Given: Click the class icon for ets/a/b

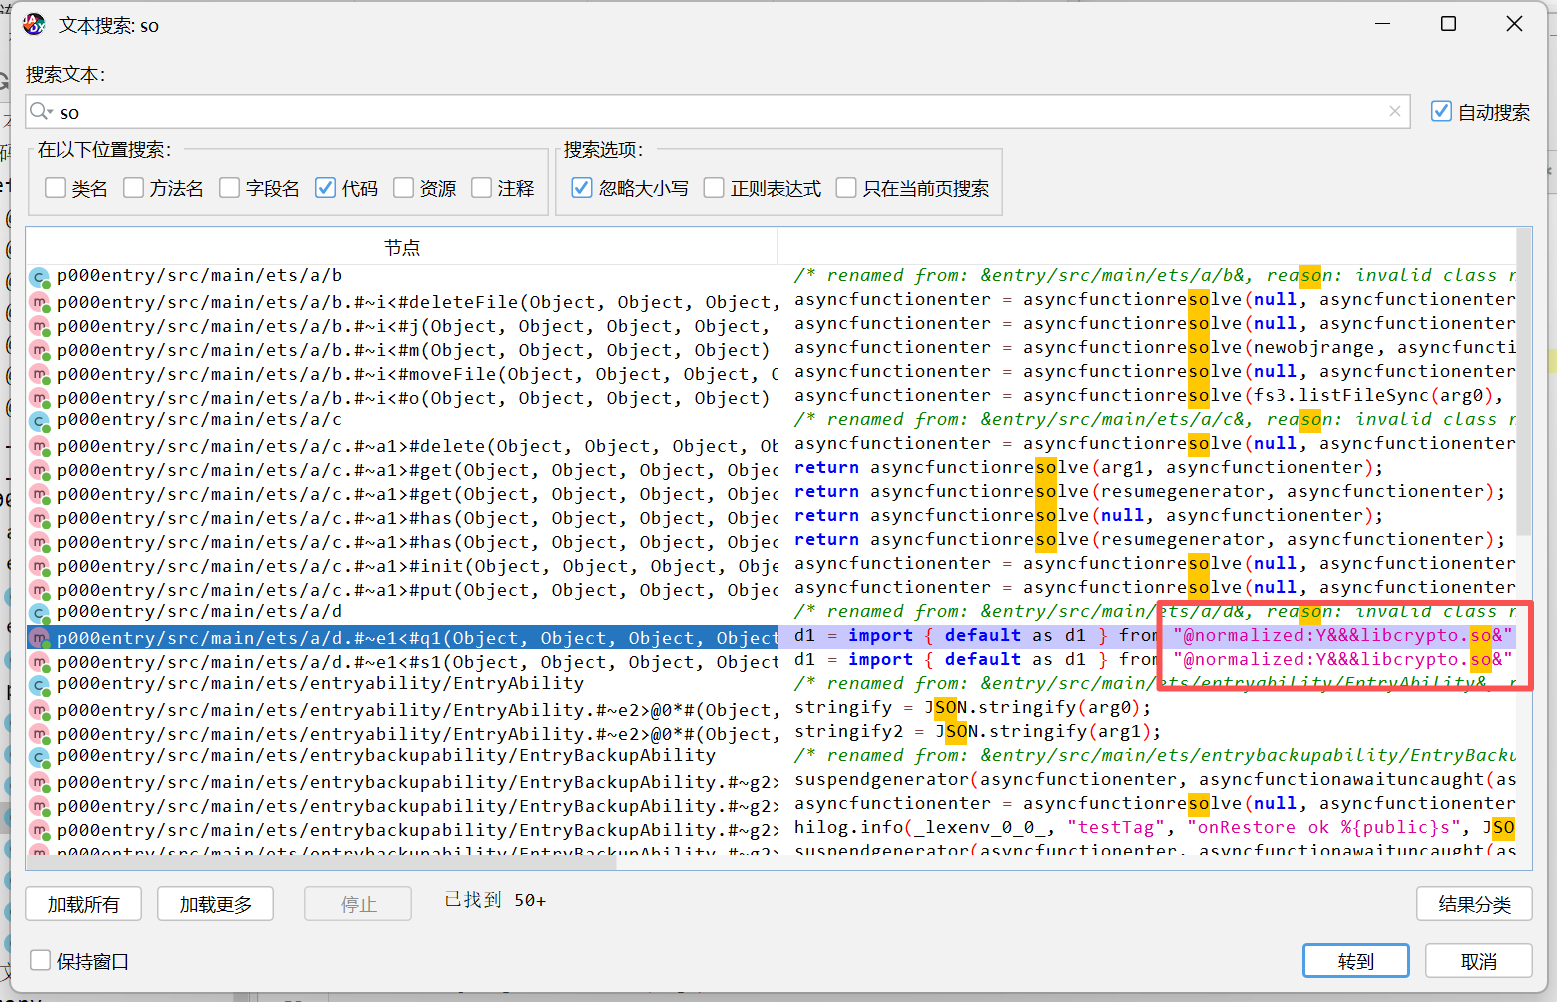Looking at the screenshot, I should pos(40,277).
